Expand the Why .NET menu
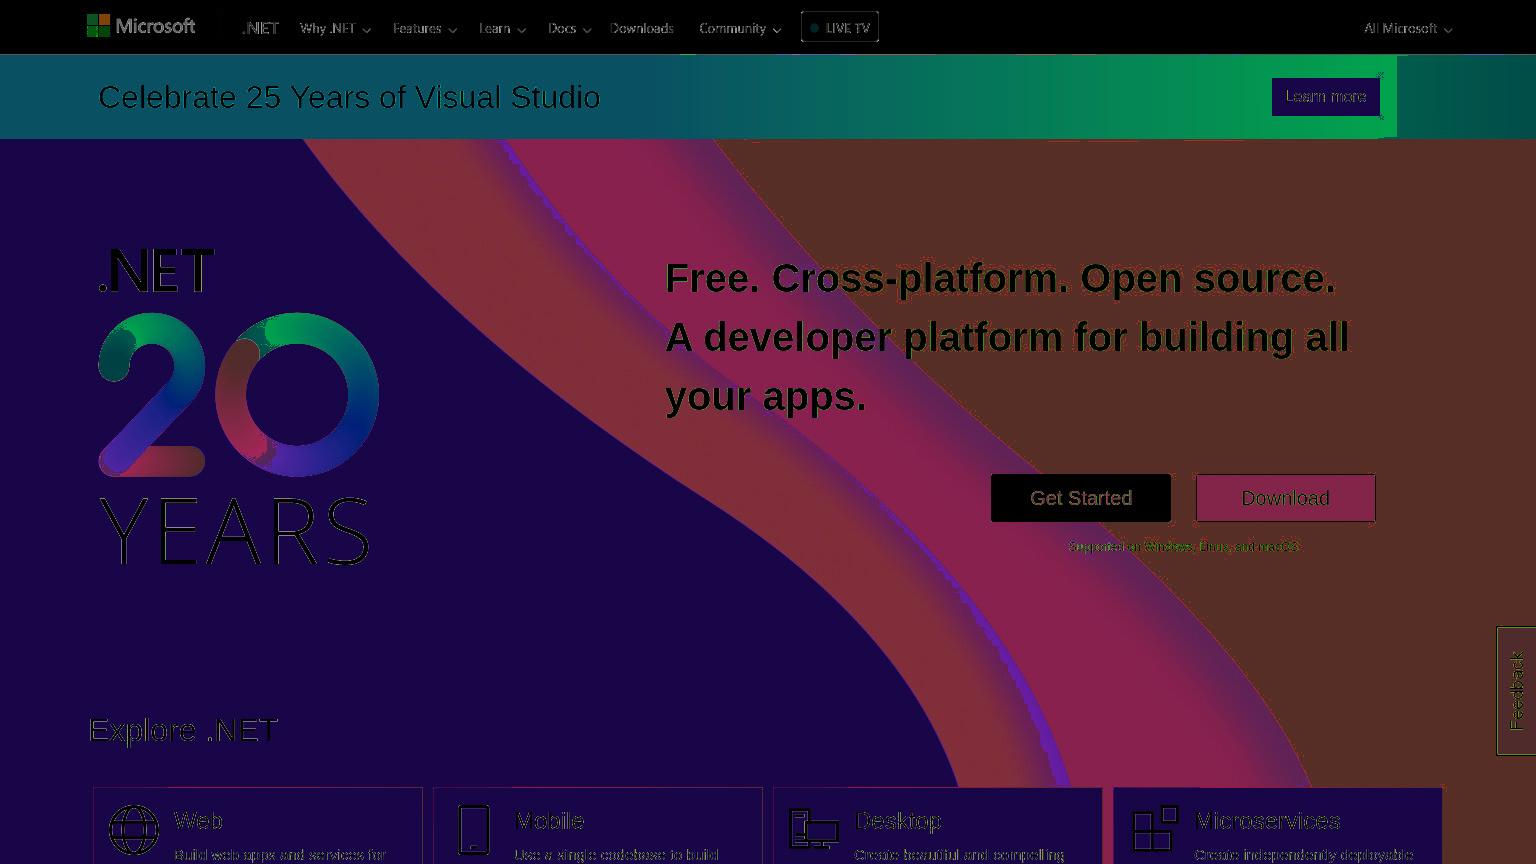This screenshot has height=864, width=1536. (x=335, y=28)
